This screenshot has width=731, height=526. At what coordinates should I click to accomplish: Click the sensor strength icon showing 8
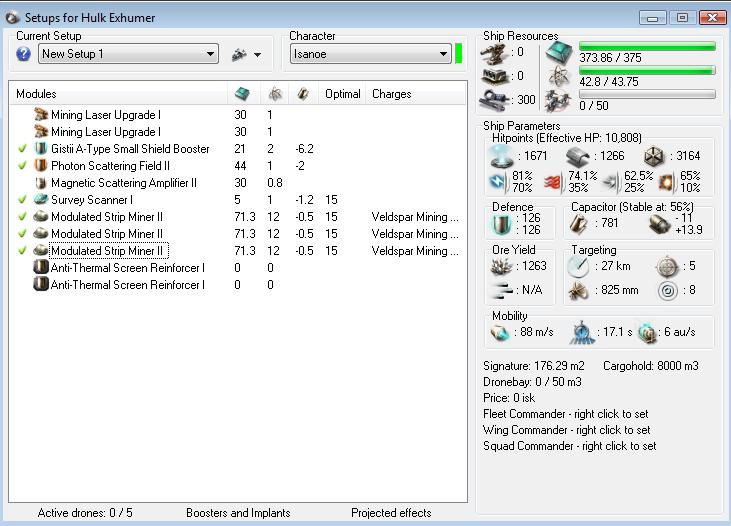click(x=668, y=291)
